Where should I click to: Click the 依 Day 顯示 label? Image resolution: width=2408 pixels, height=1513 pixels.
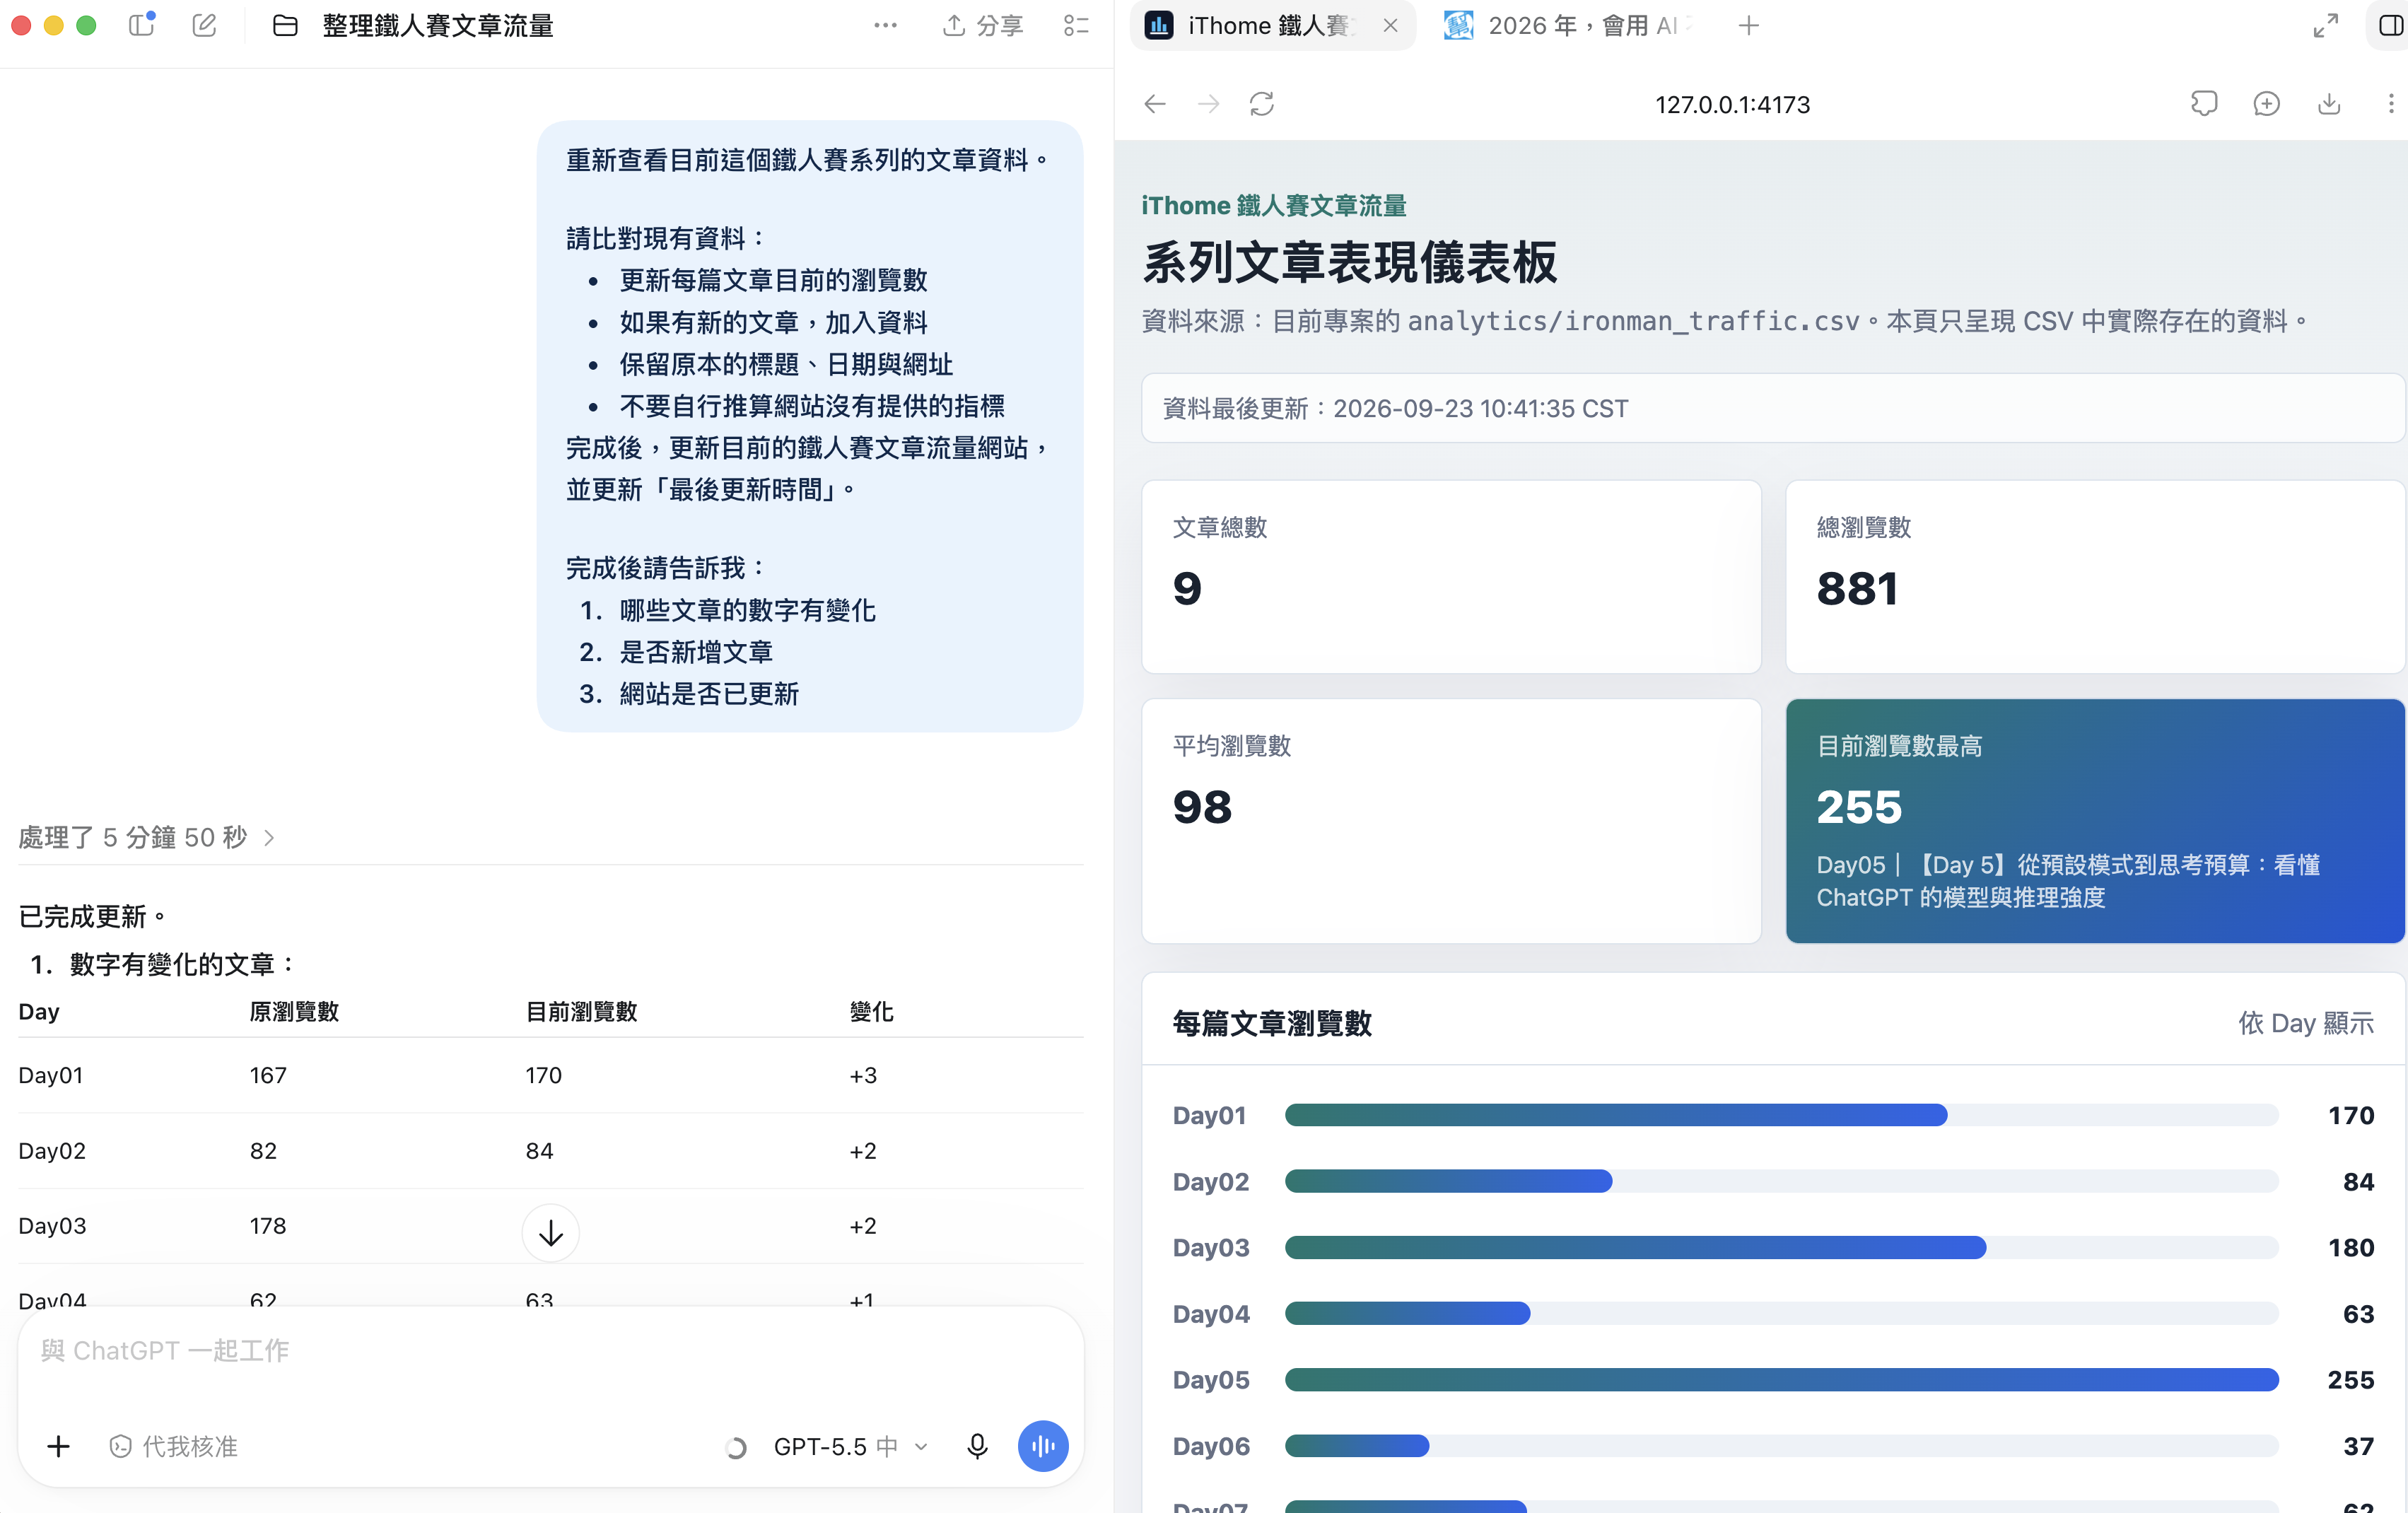pos(2306,1023)
